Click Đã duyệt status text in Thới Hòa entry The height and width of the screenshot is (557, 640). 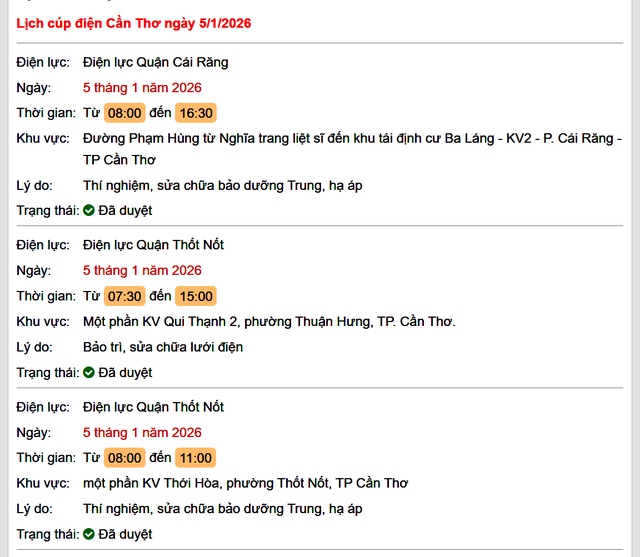[125, 535]
